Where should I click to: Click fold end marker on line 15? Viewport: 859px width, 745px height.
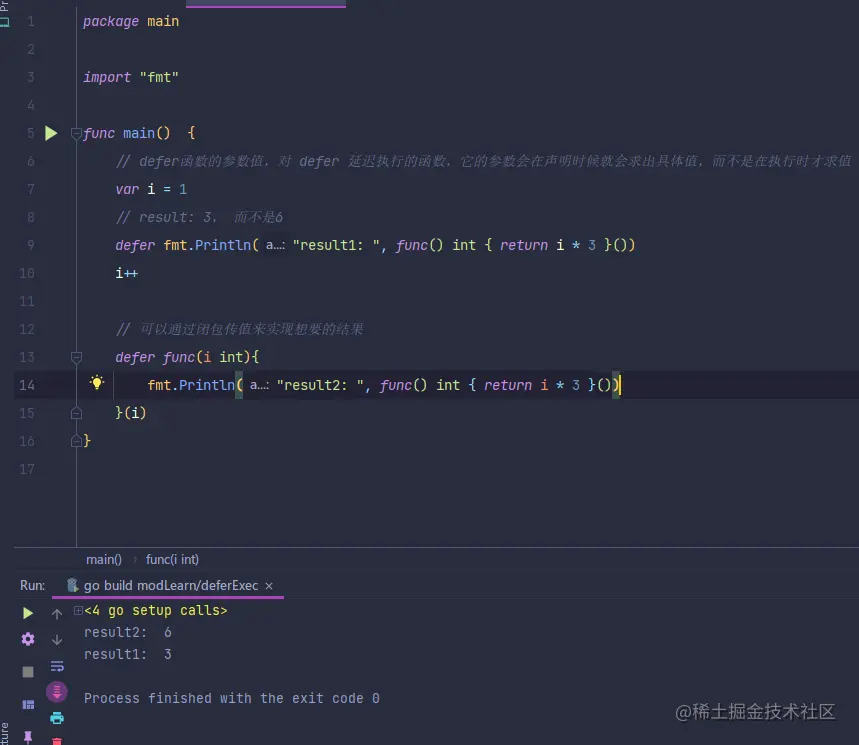pyautogui.click(x=76, y=413)
